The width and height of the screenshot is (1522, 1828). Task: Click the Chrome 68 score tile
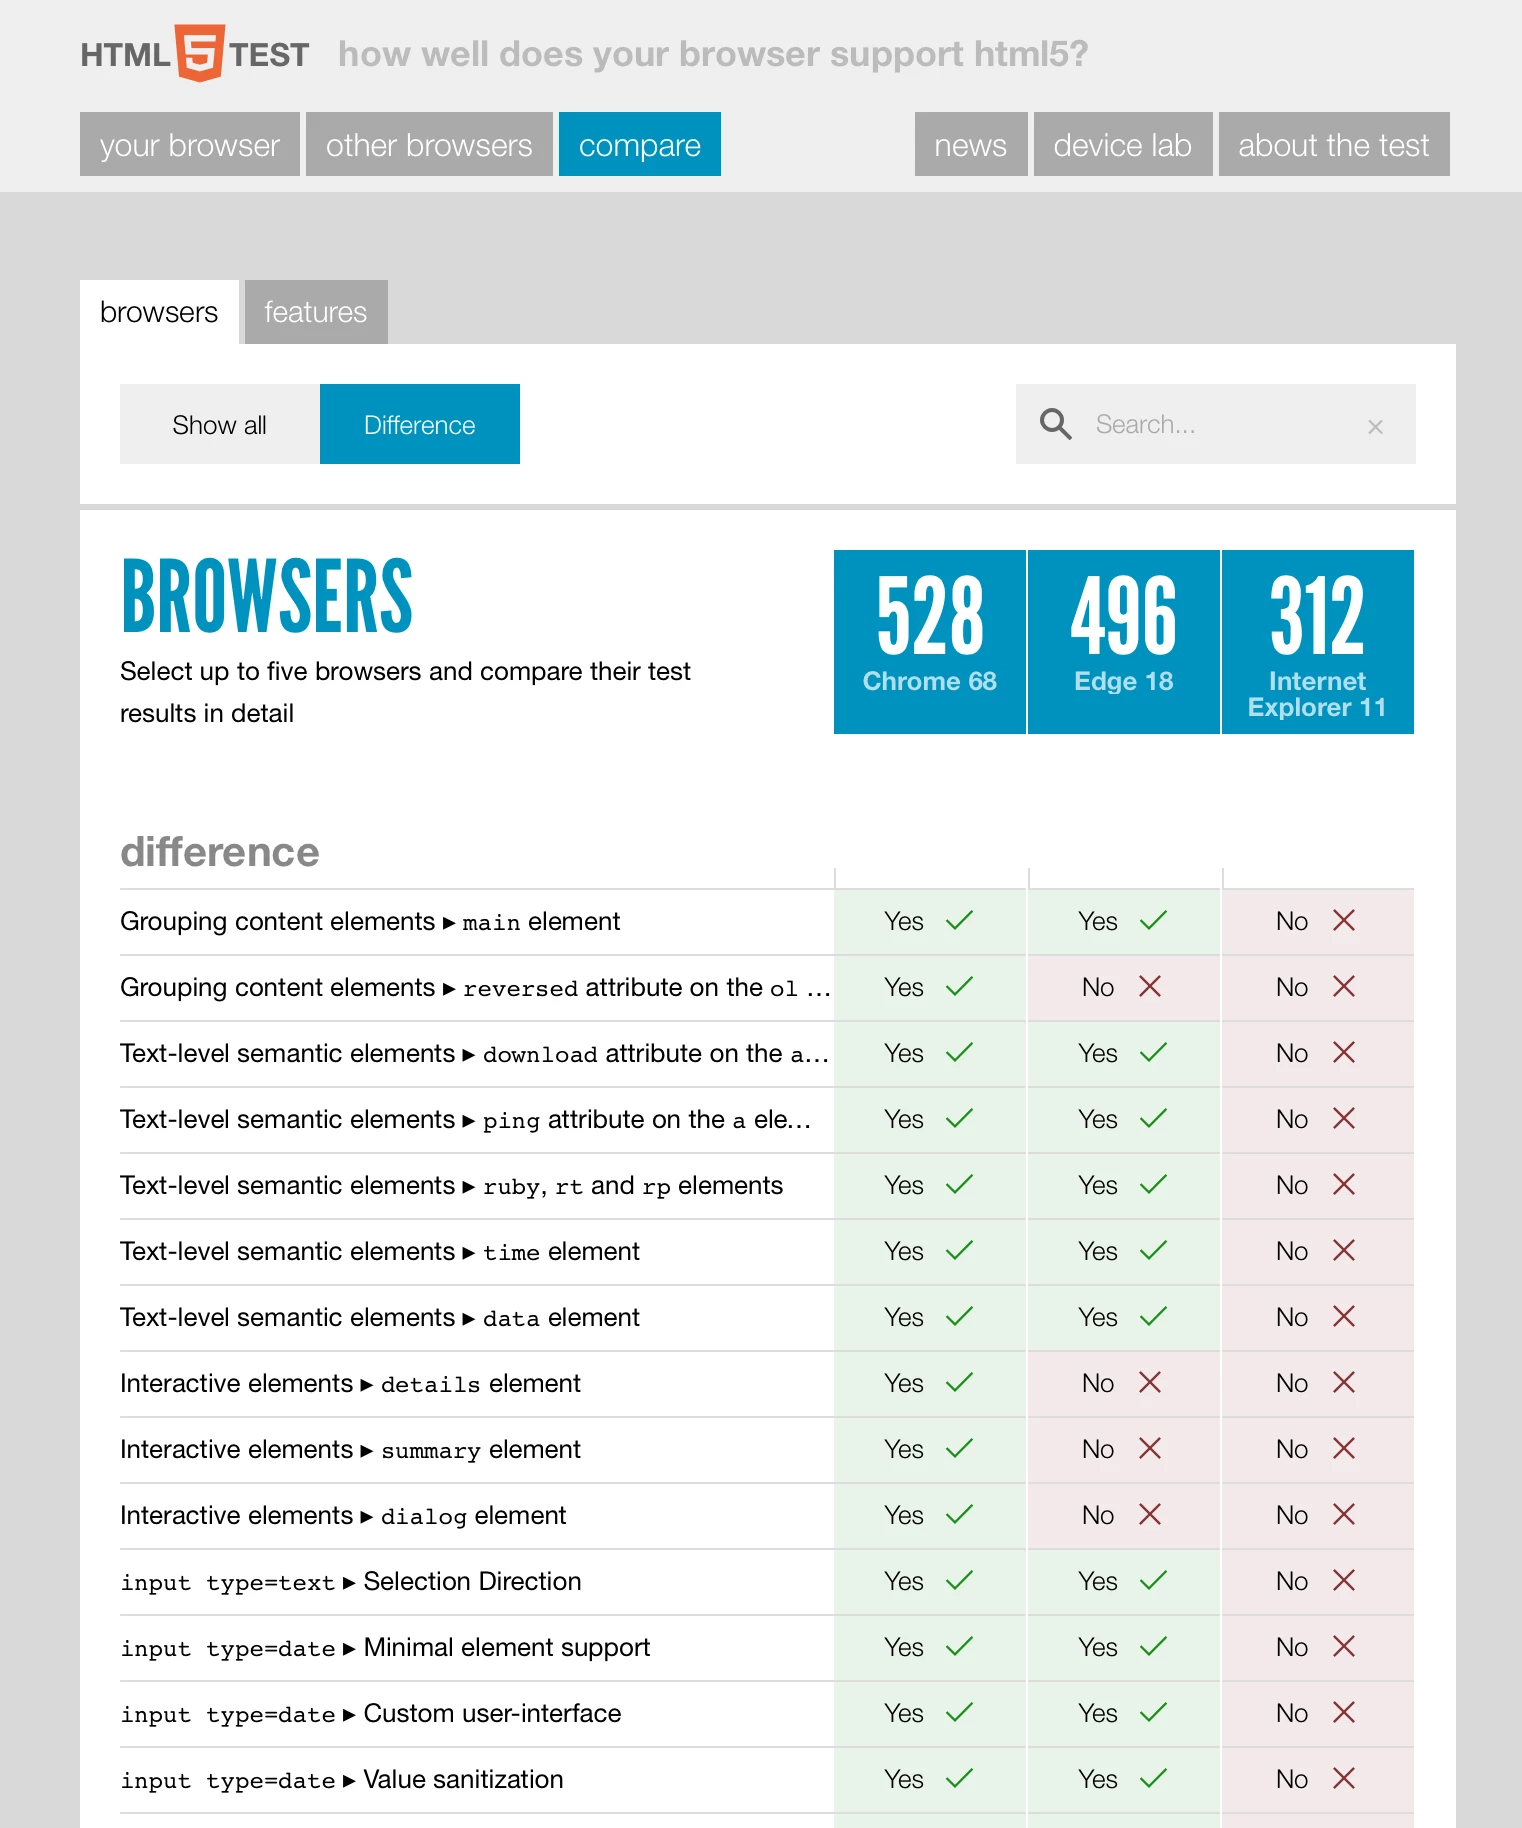(x=930, y=642)
